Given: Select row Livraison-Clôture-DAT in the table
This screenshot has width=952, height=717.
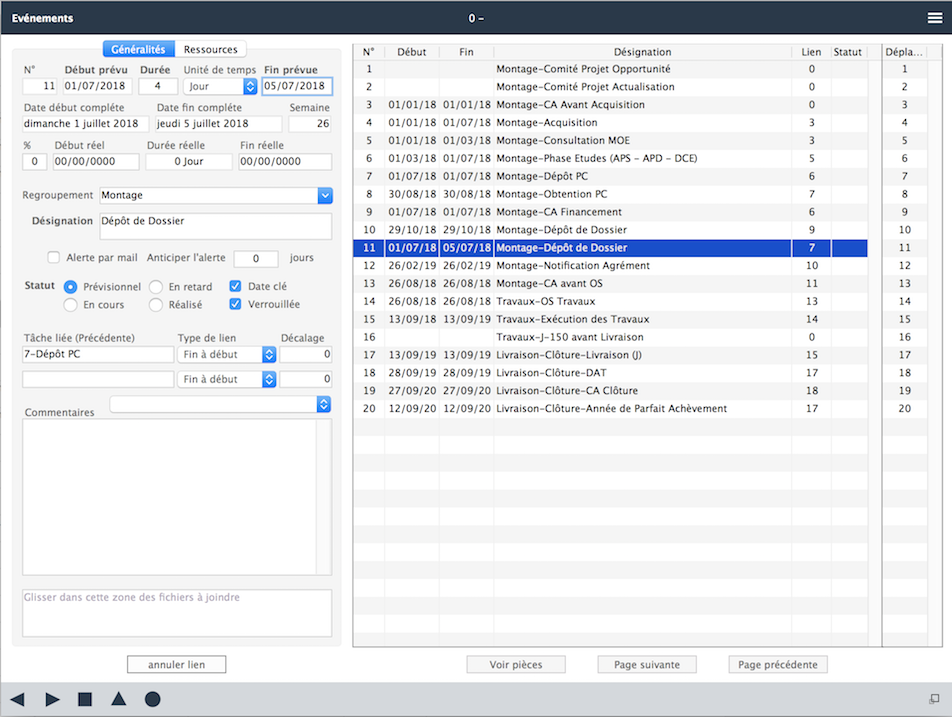Looking at the screenshot, I should pos(610,373).
